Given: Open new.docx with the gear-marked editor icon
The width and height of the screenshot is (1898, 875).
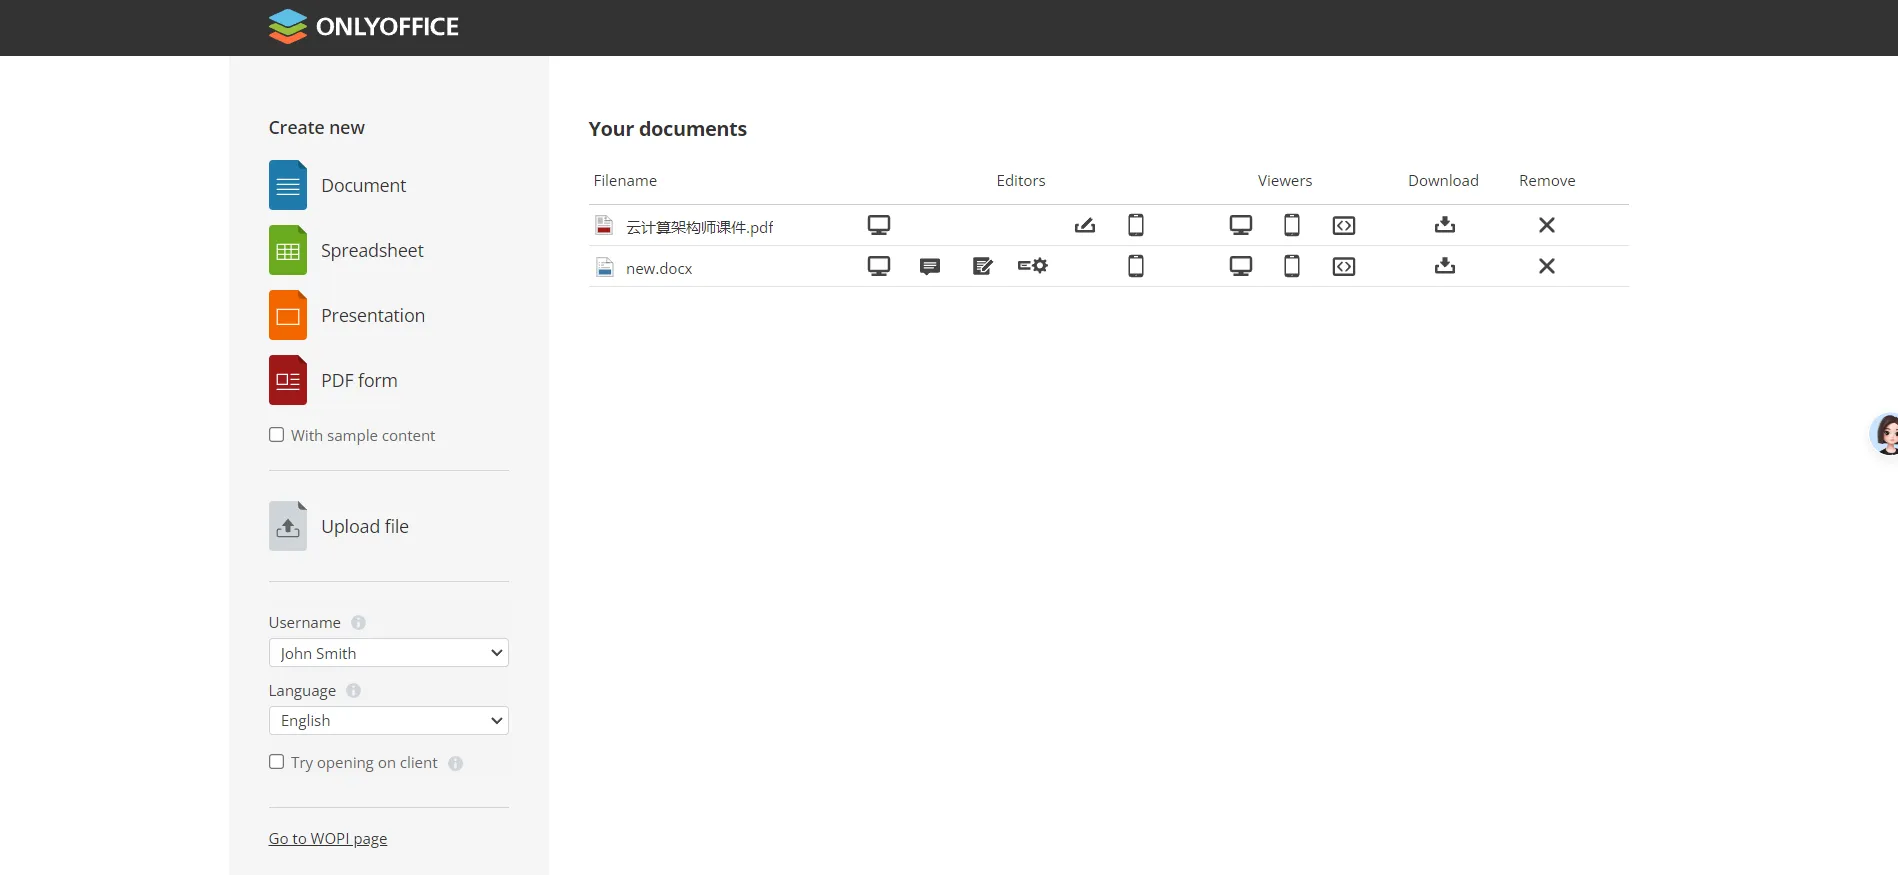Looking at the screenshot, I should 1033,266.
